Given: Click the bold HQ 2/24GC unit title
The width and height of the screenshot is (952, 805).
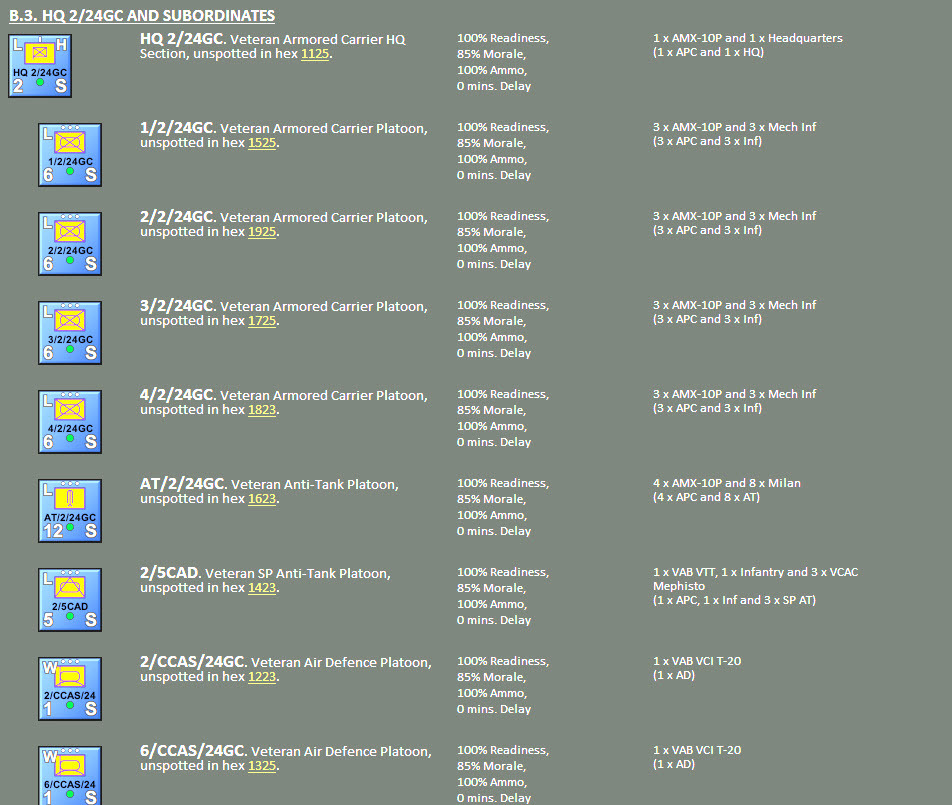Looking at the screenshot, I should 183,39.
